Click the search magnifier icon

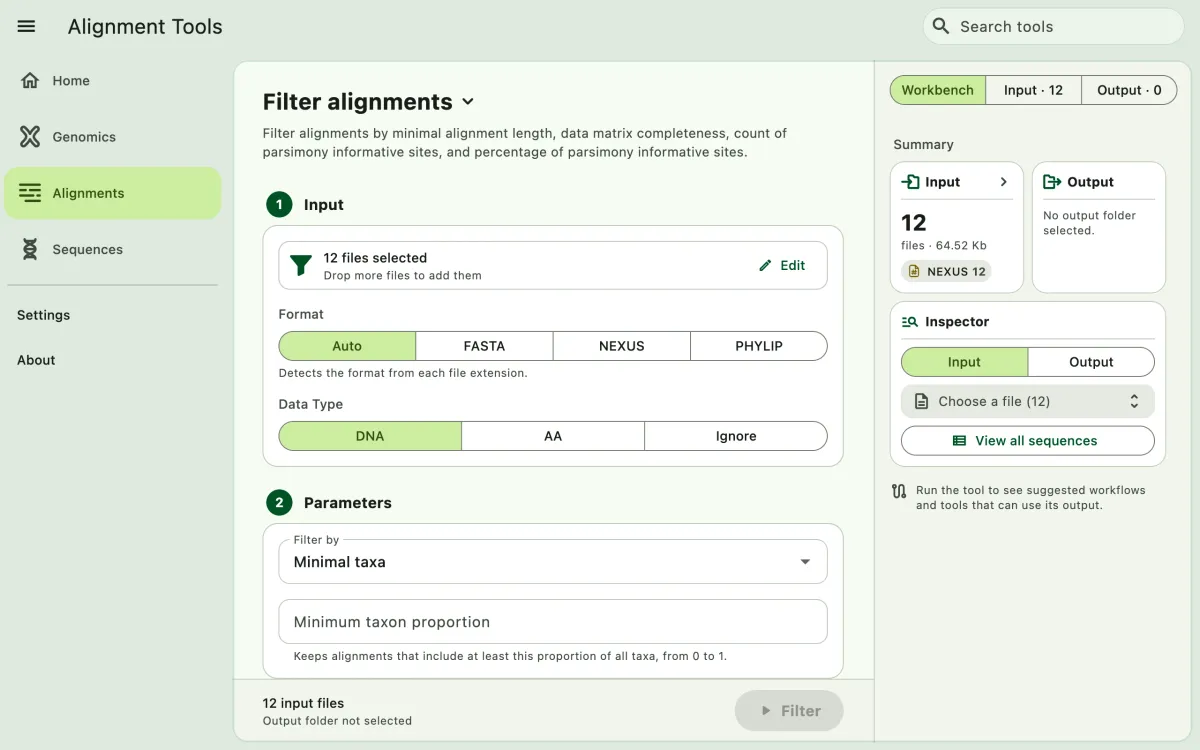tap(940, 26)
